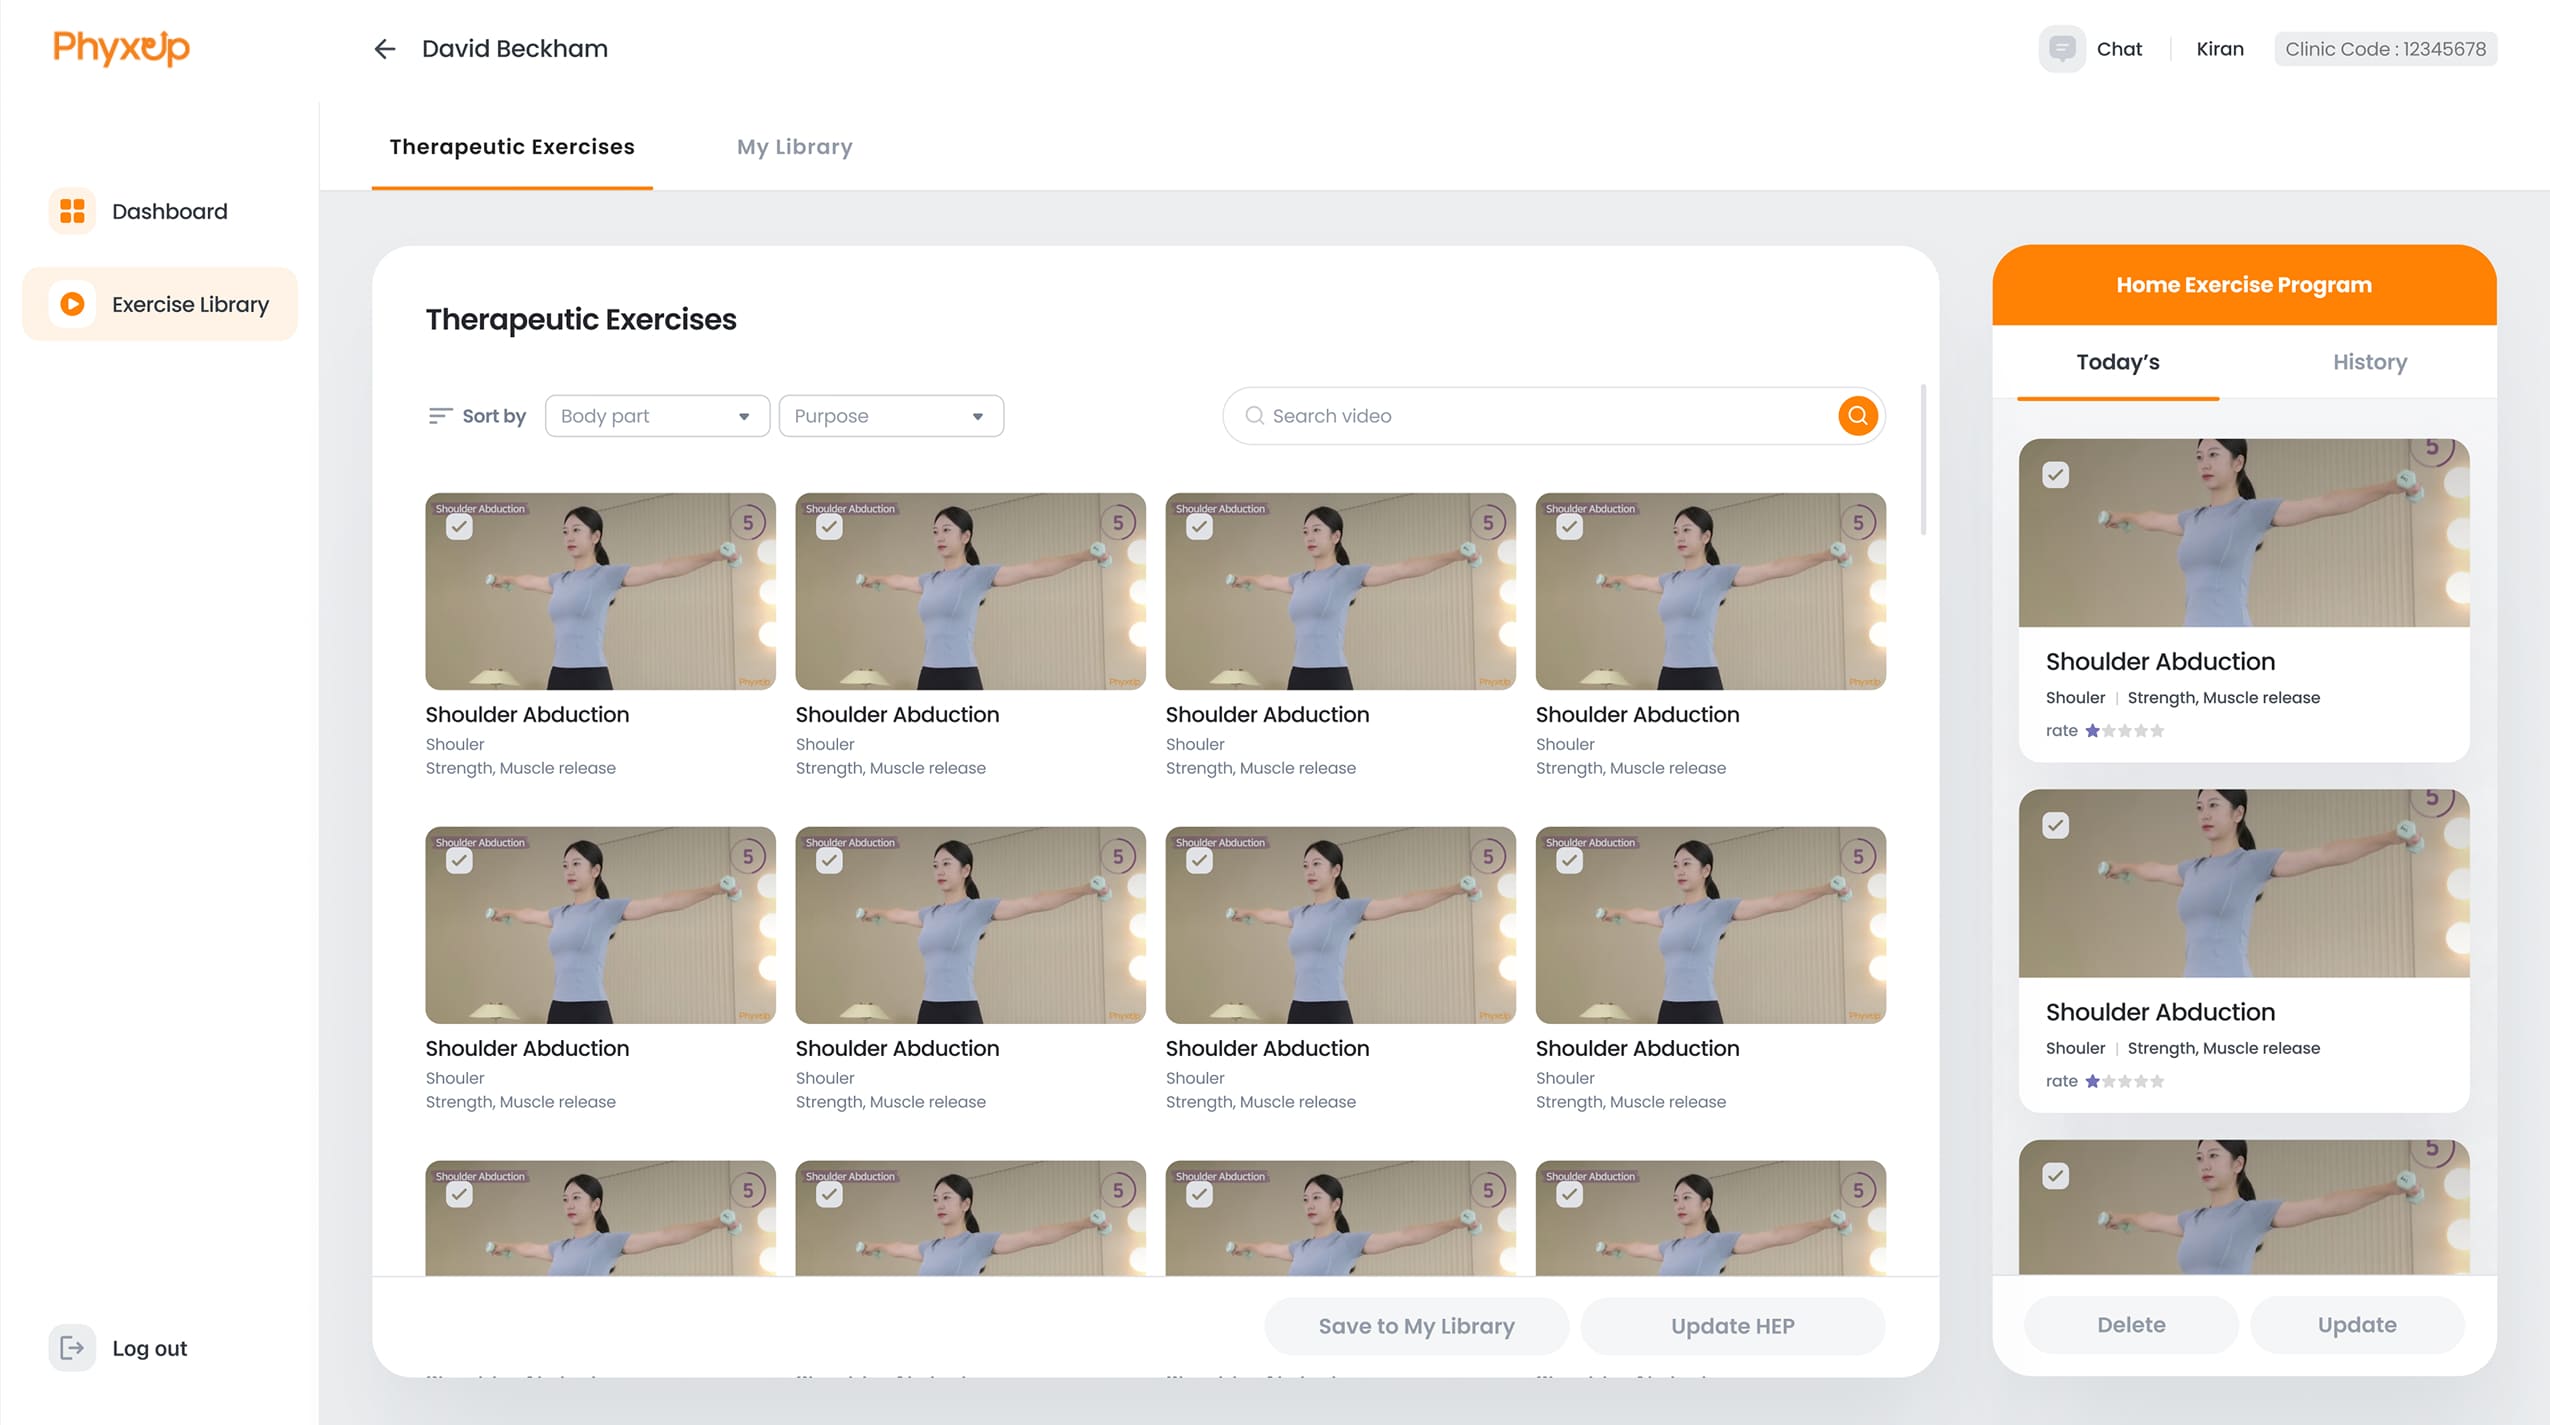The height and width of the screenshot is (1425, 2550).
Task: Click the 5 badge on third-row fourth card
Action: click(x=1858, y=1191)
